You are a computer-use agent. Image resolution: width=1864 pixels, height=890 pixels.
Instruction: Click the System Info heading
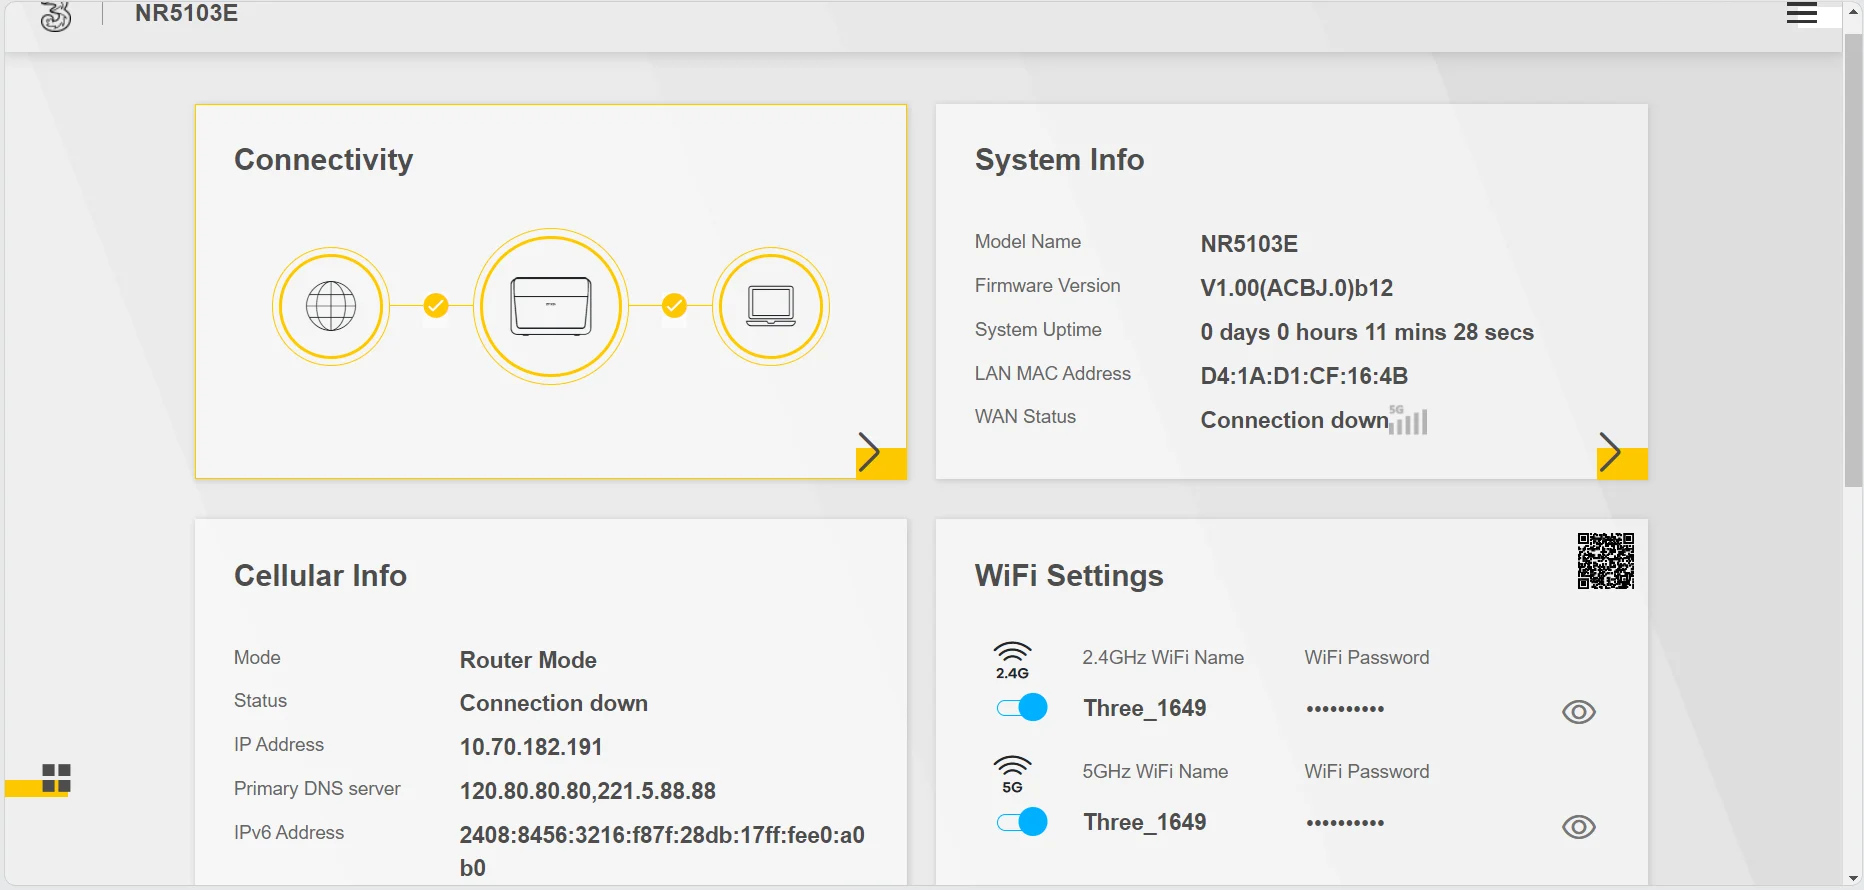1059,160
